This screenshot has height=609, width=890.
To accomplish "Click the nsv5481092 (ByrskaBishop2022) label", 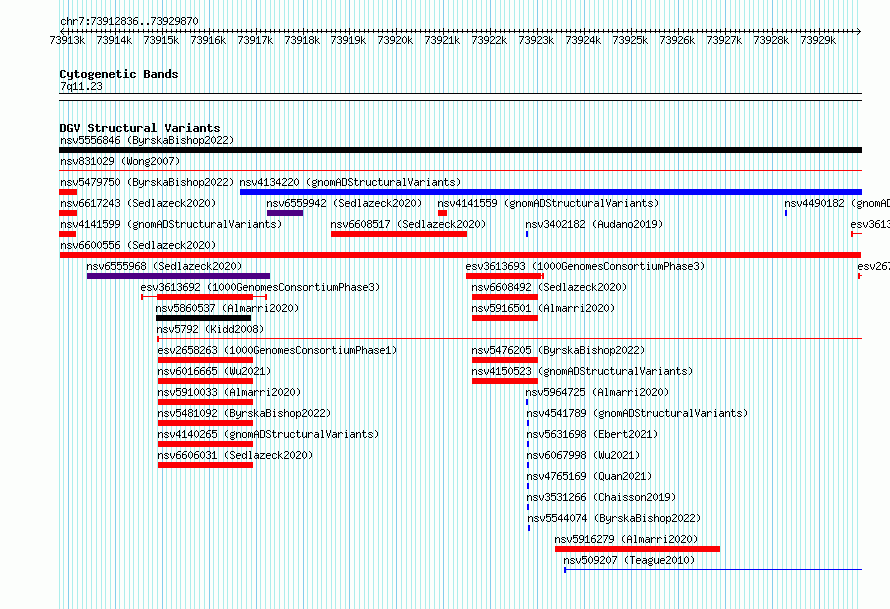I will (244, 413).
